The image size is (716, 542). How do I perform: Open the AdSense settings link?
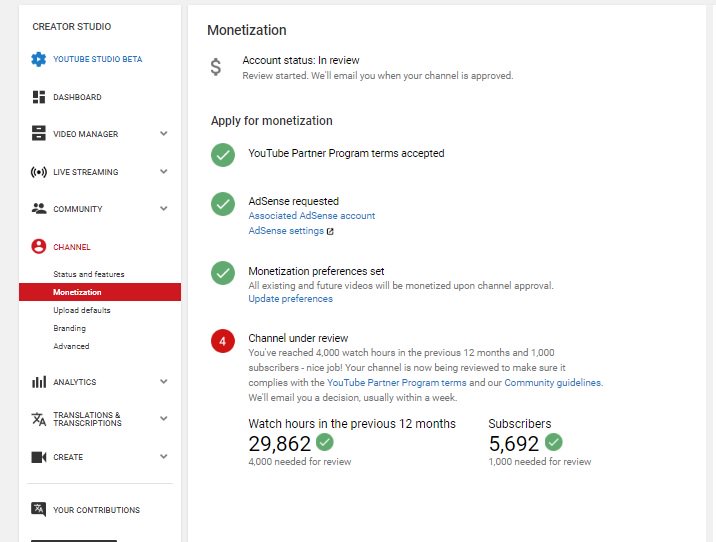(286, 231)
